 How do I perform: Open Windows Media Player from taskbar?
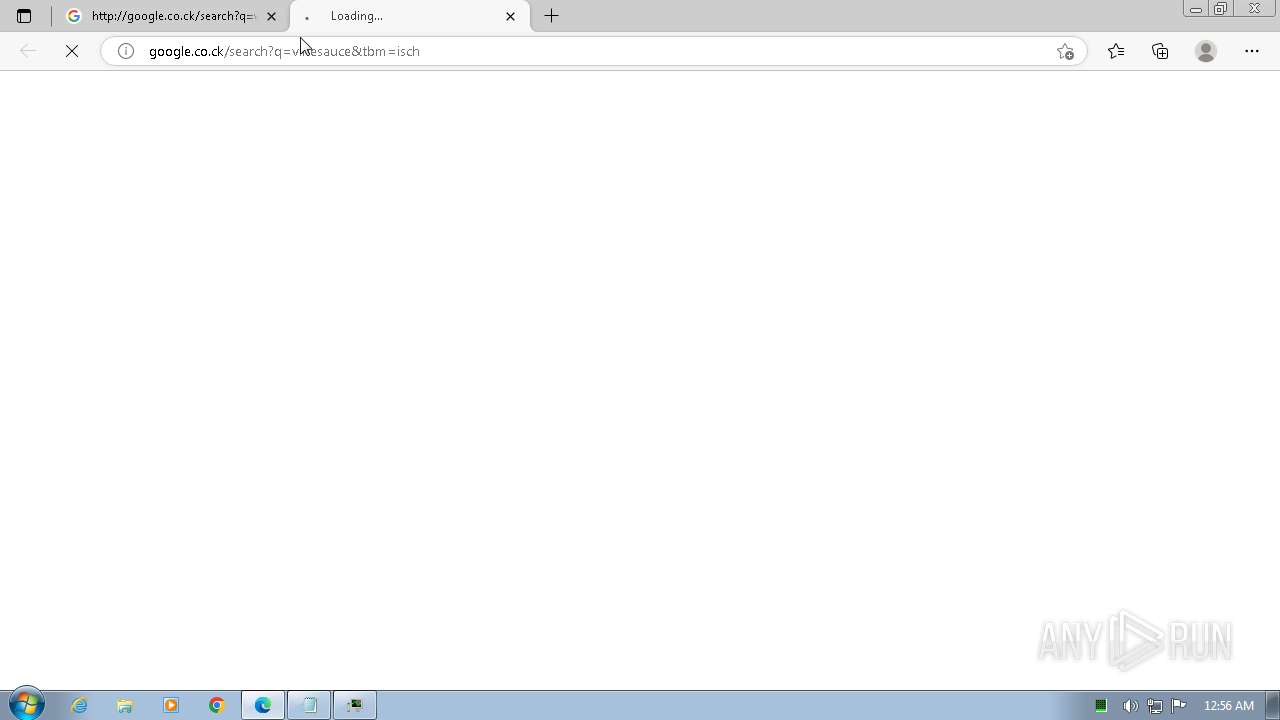[x=171, y=705]
